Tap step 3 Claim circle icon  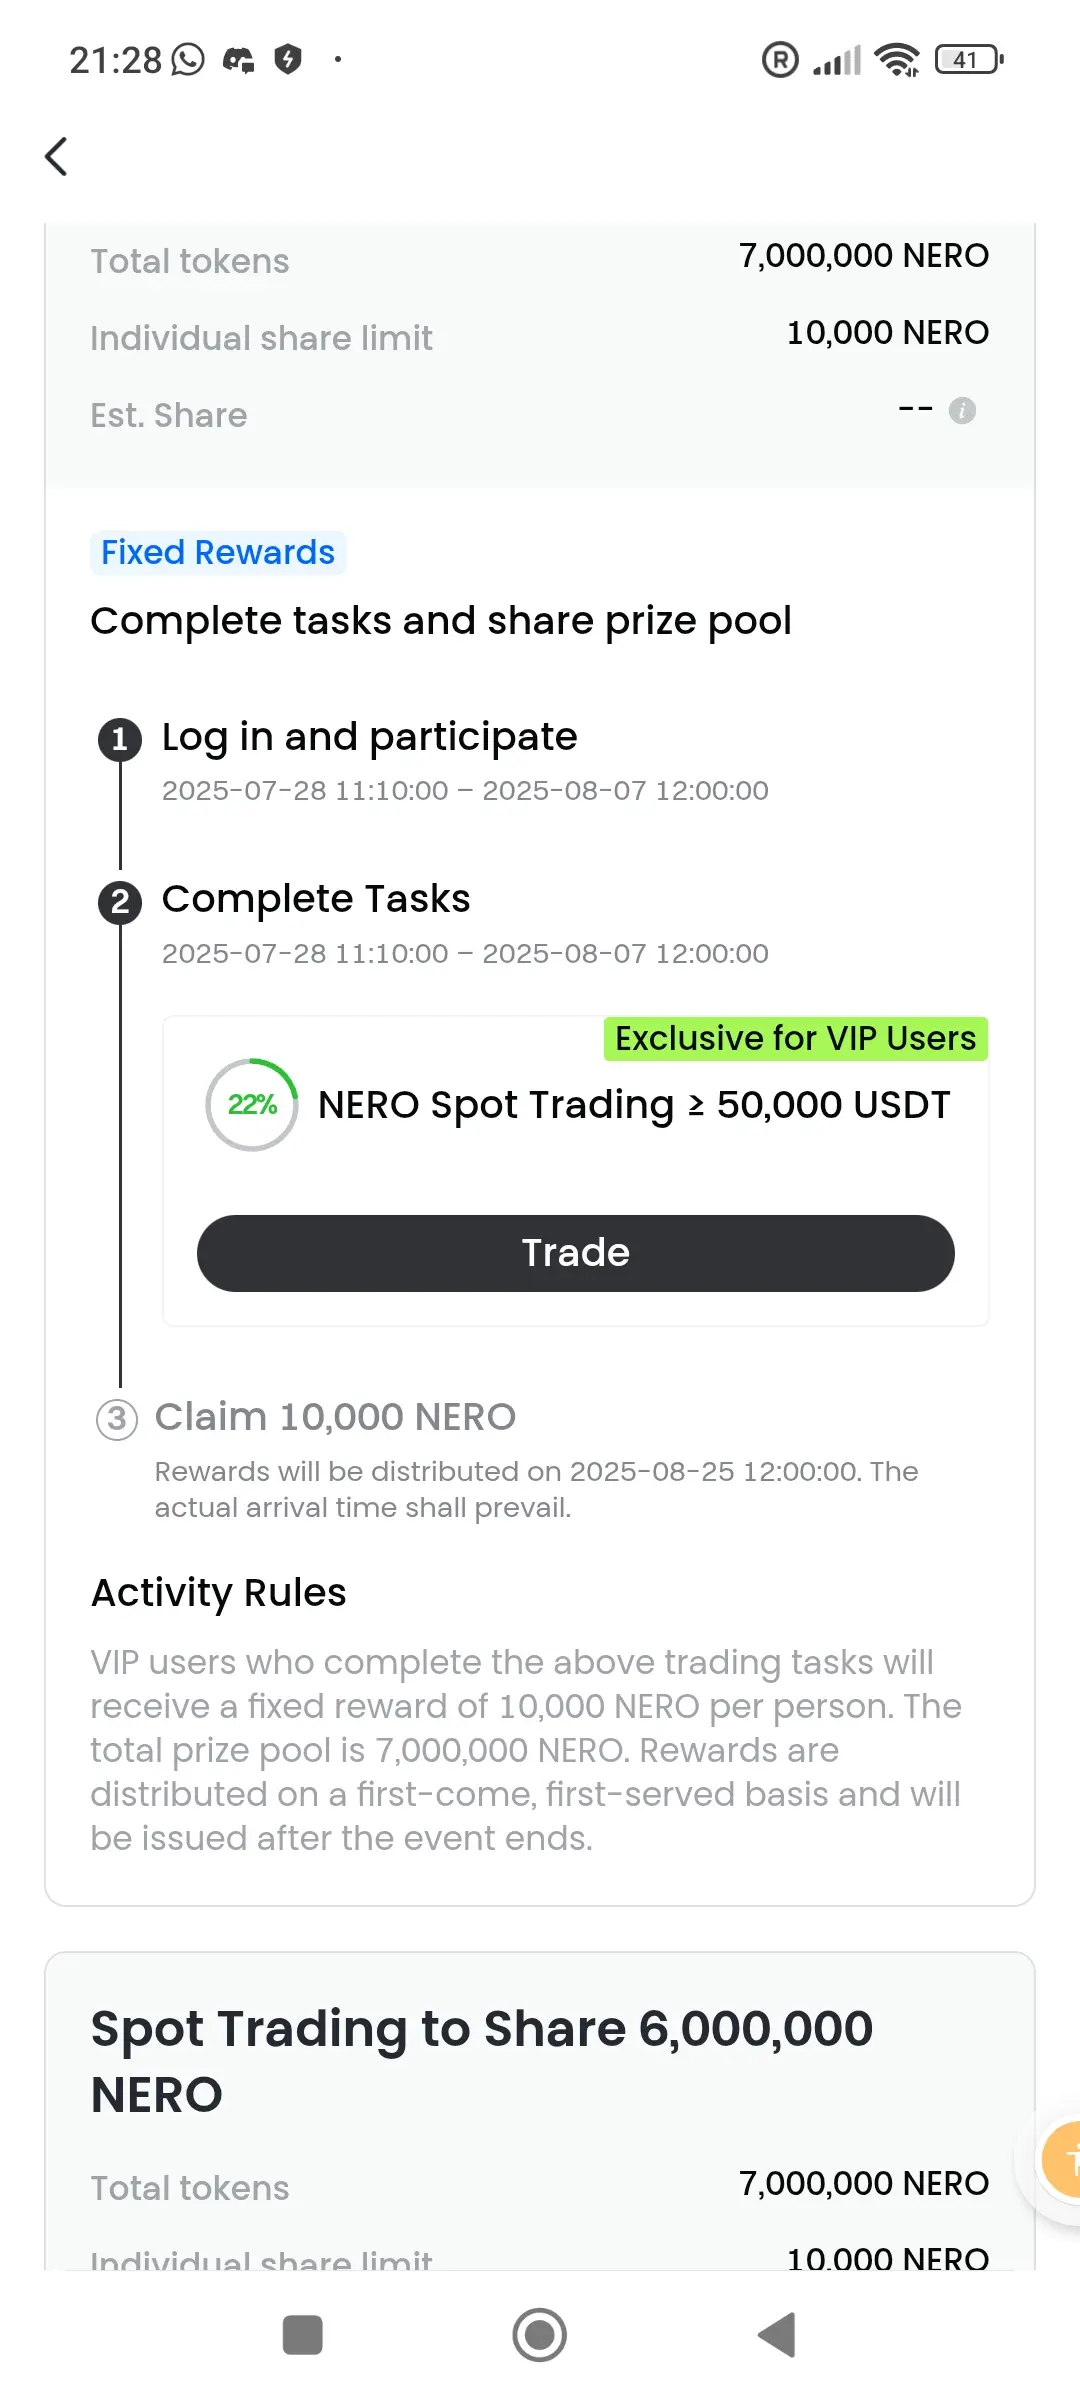point(117,1419)
